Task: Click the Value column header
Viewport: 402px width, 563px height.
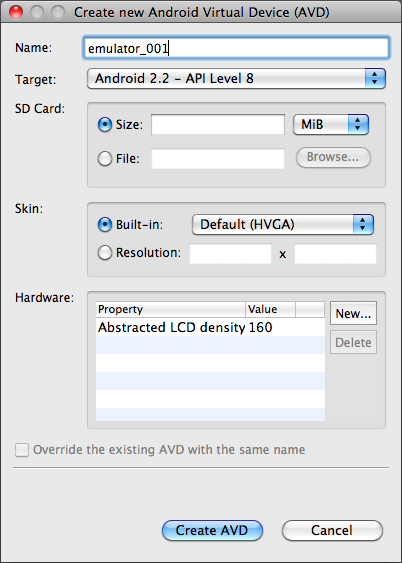Action: (x=270, y=309)
